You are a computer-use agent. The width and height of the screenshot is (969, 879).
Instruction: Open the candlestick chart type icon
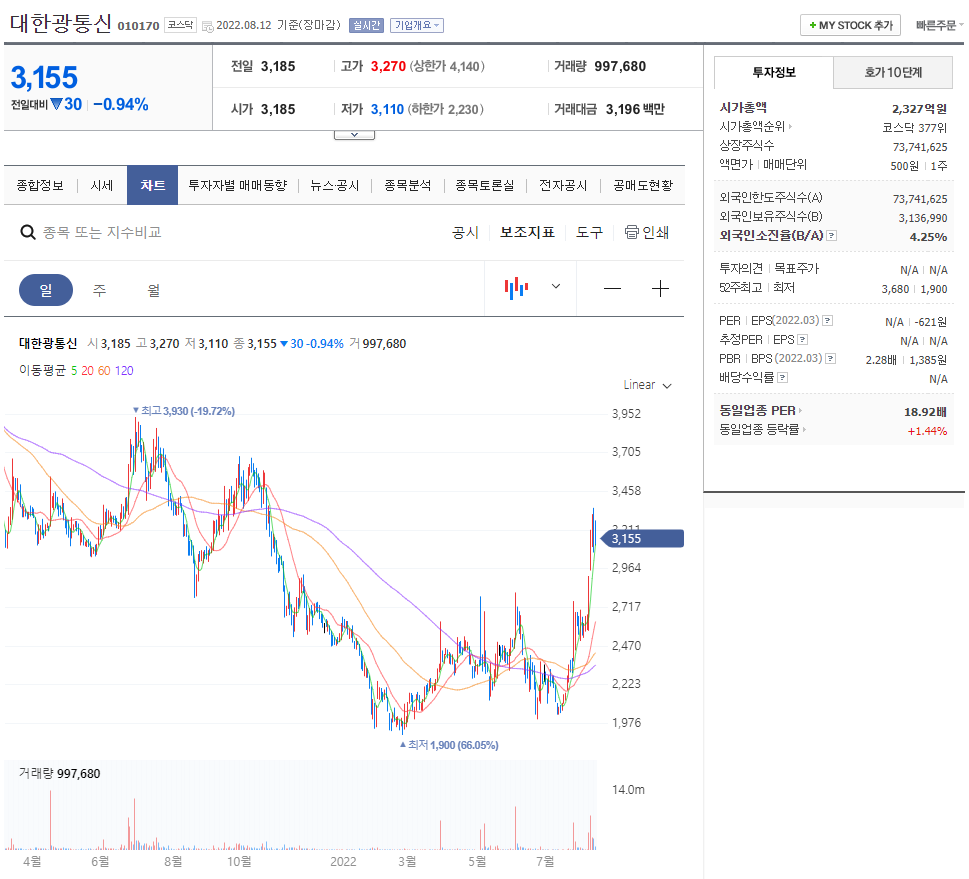516,287
